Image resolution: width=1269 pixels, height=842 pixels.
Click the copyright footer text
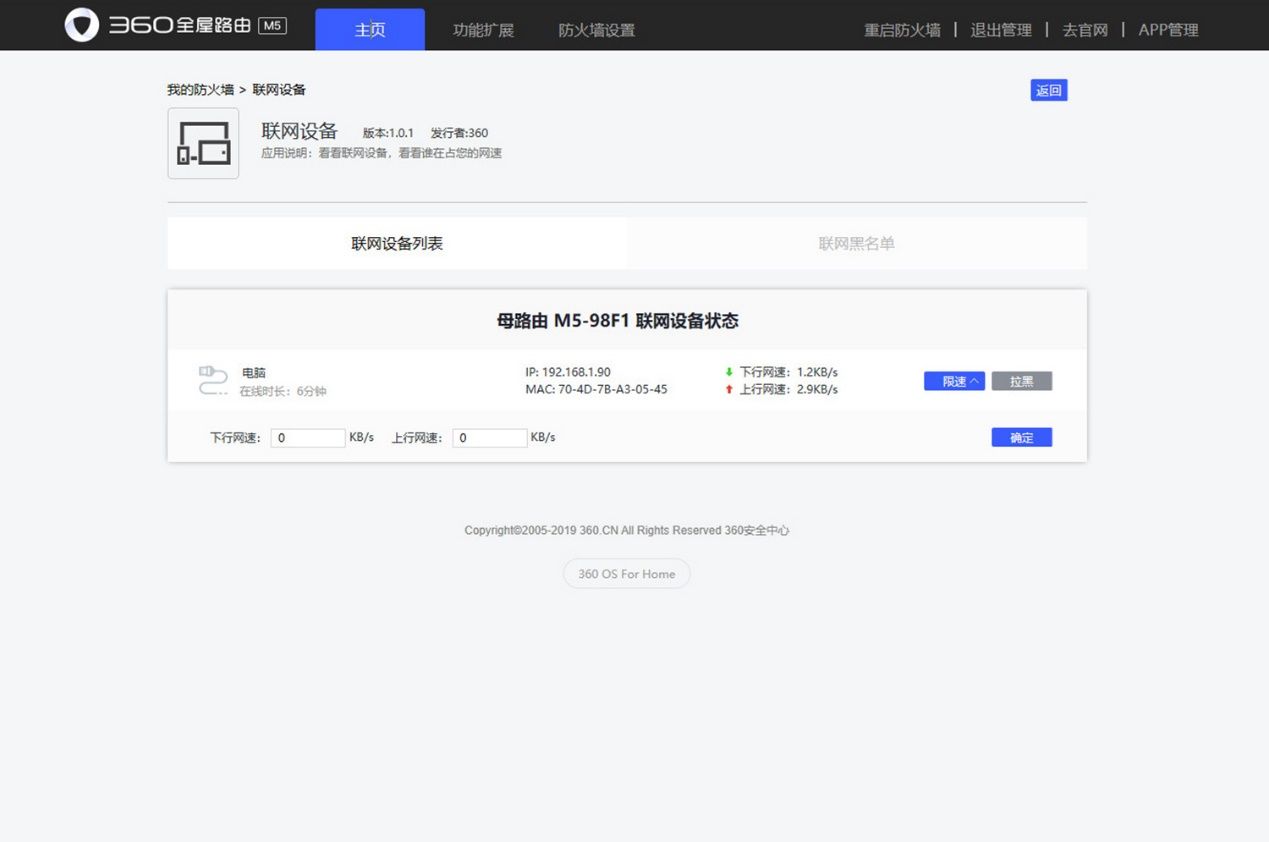point(627,531)
